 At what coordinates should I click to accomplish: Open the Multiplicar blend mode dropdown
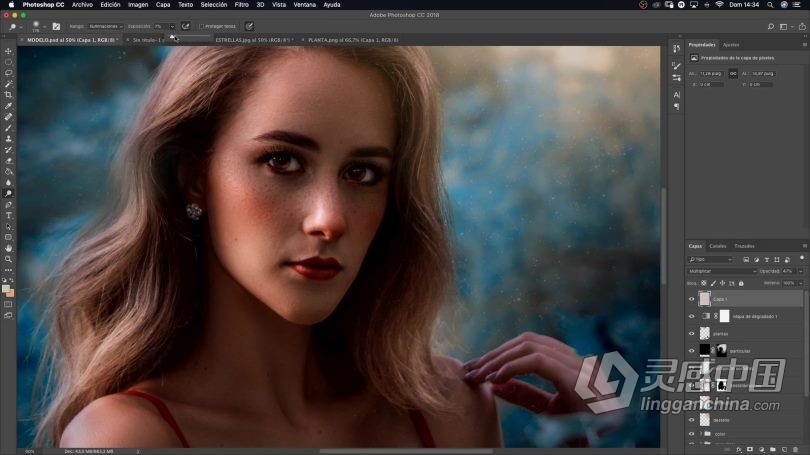click(x=722, y=271)
